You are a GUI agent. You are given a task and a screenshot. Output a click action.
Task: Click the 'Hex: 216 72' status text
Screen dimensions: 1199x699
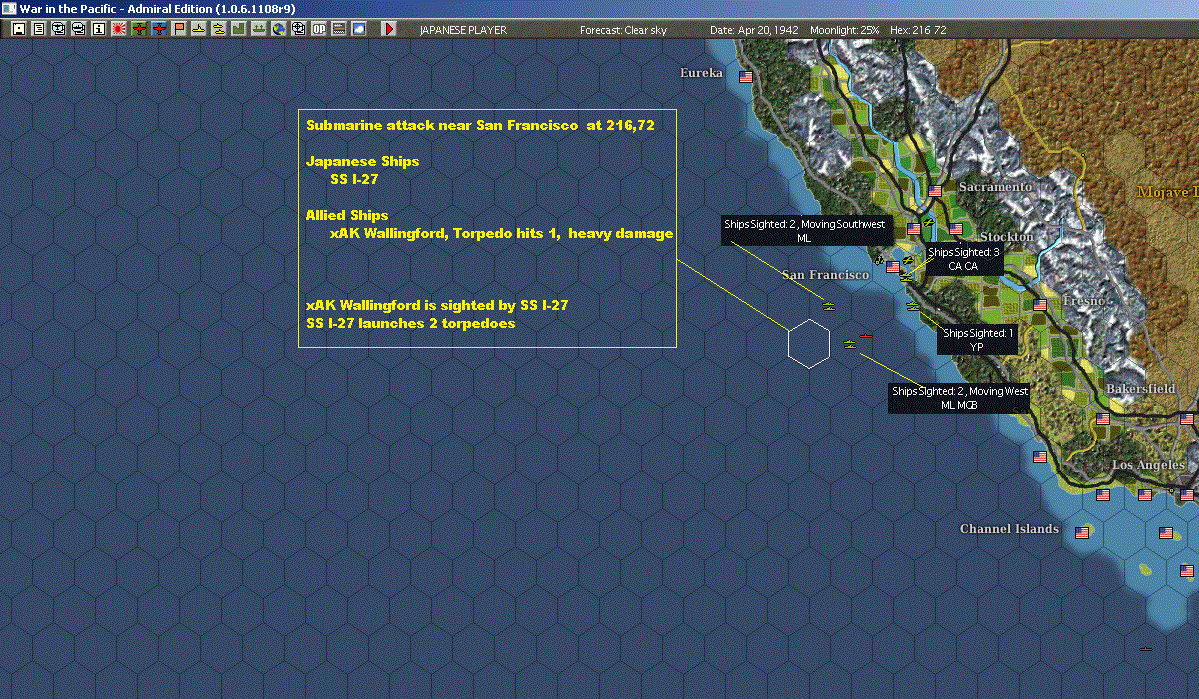(918, 30)
